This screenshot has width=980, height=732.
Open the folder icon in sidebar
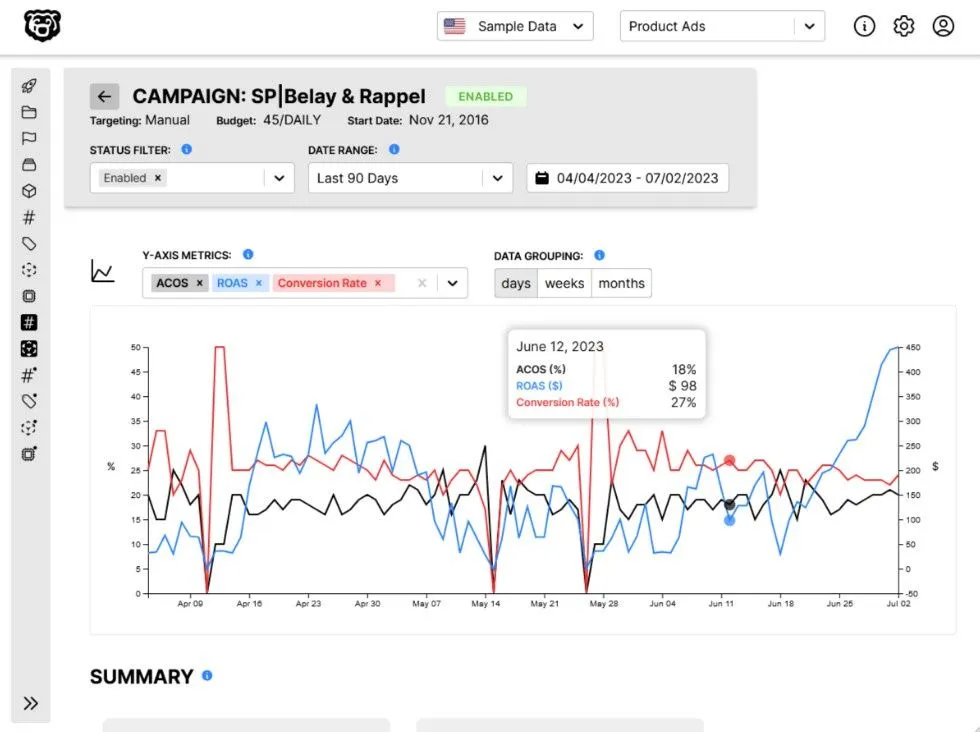point(29,113)
